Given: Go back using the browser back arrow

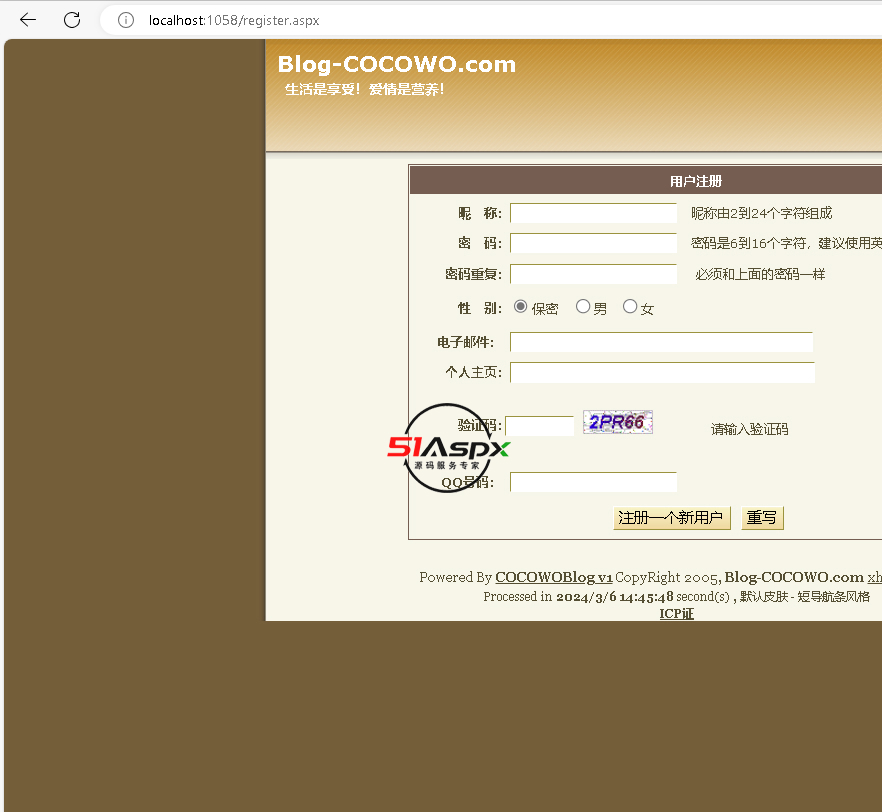Looking at the screenshot, I should click(x=28, y=20).
